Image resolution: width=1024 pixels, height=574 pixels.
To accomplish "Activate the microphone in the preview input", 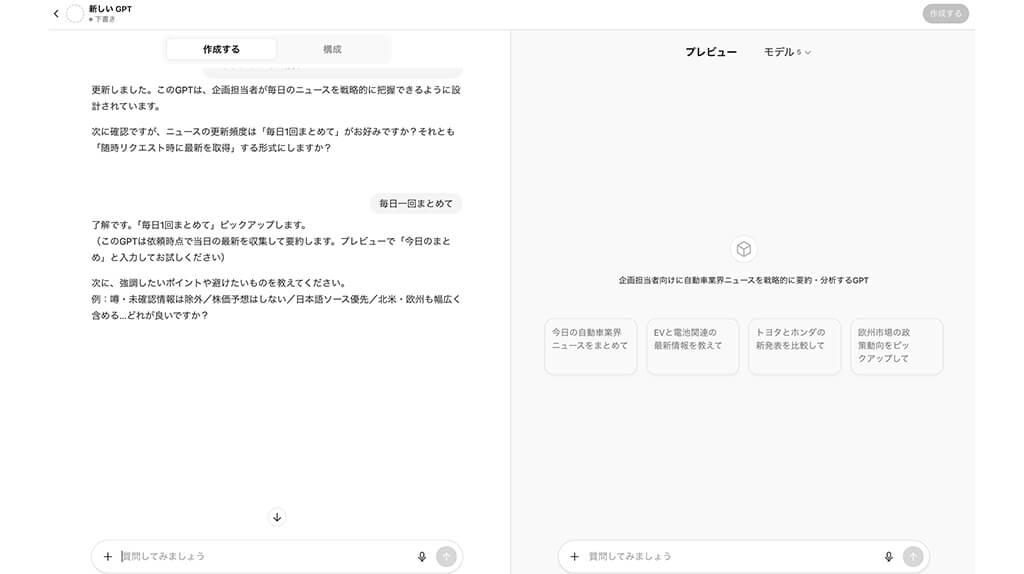I will 888,556.
